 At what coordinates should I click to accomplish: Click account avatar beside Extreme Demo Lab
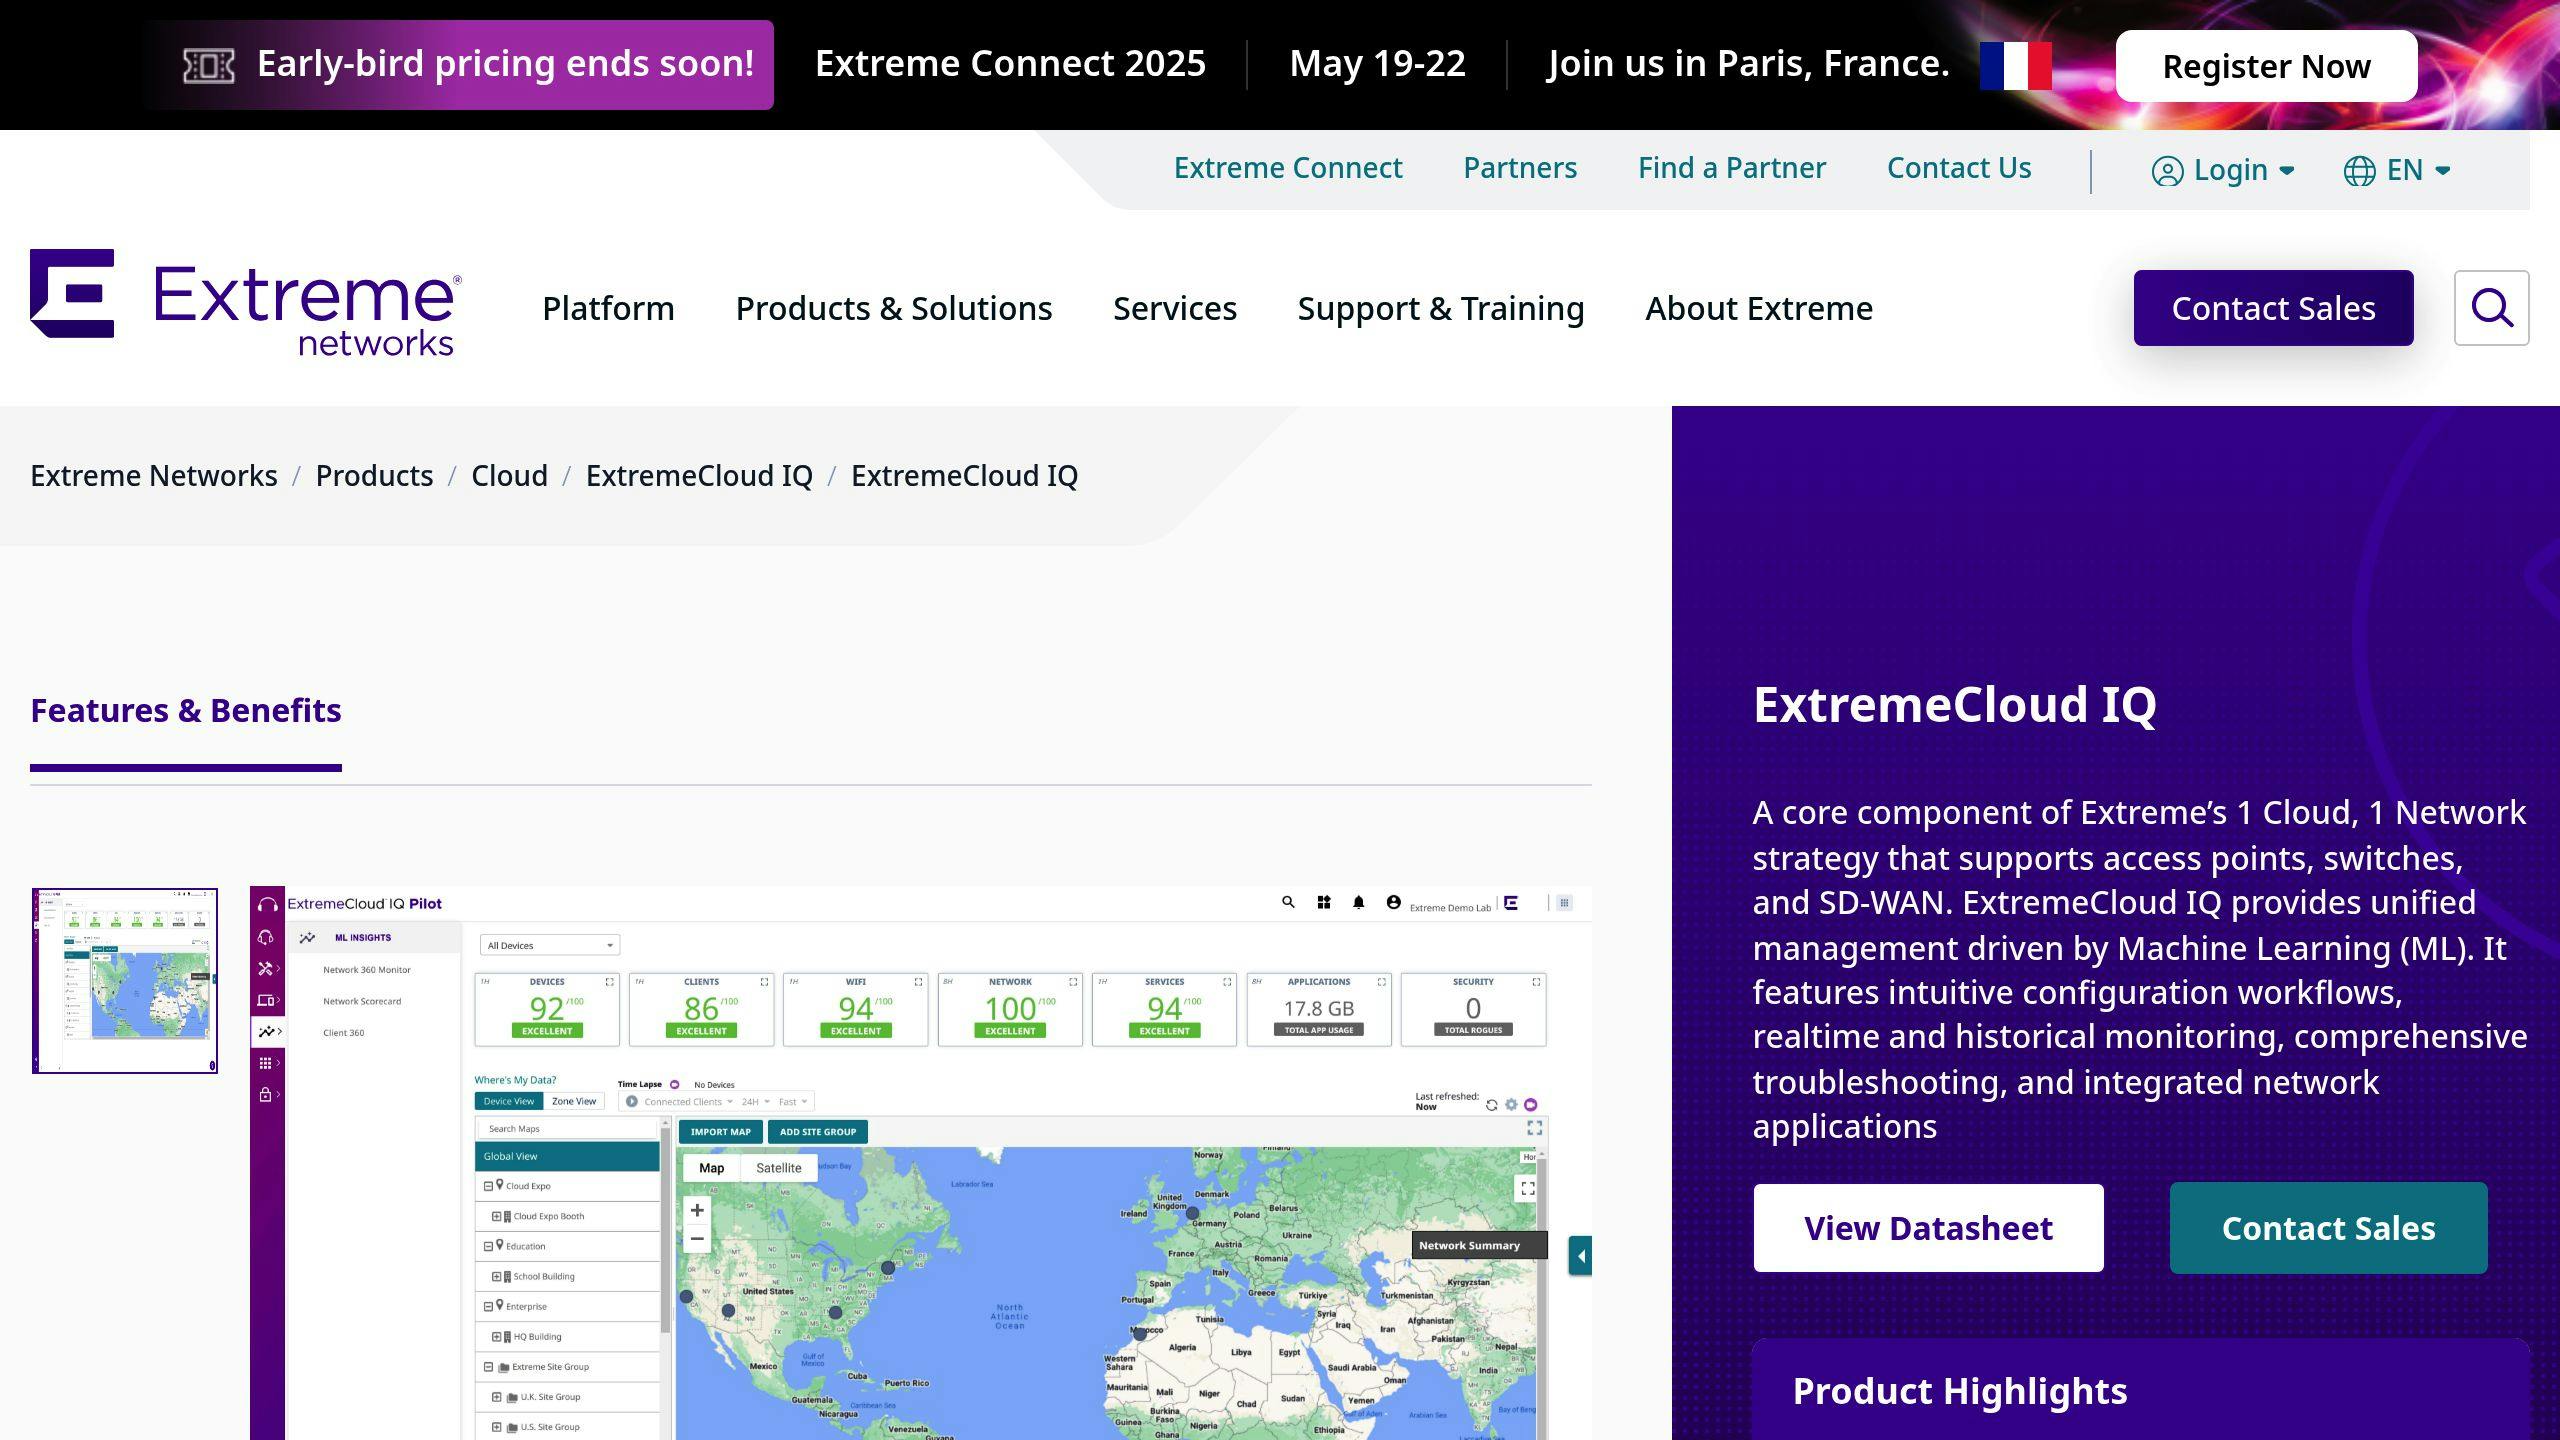point(1393,902)
